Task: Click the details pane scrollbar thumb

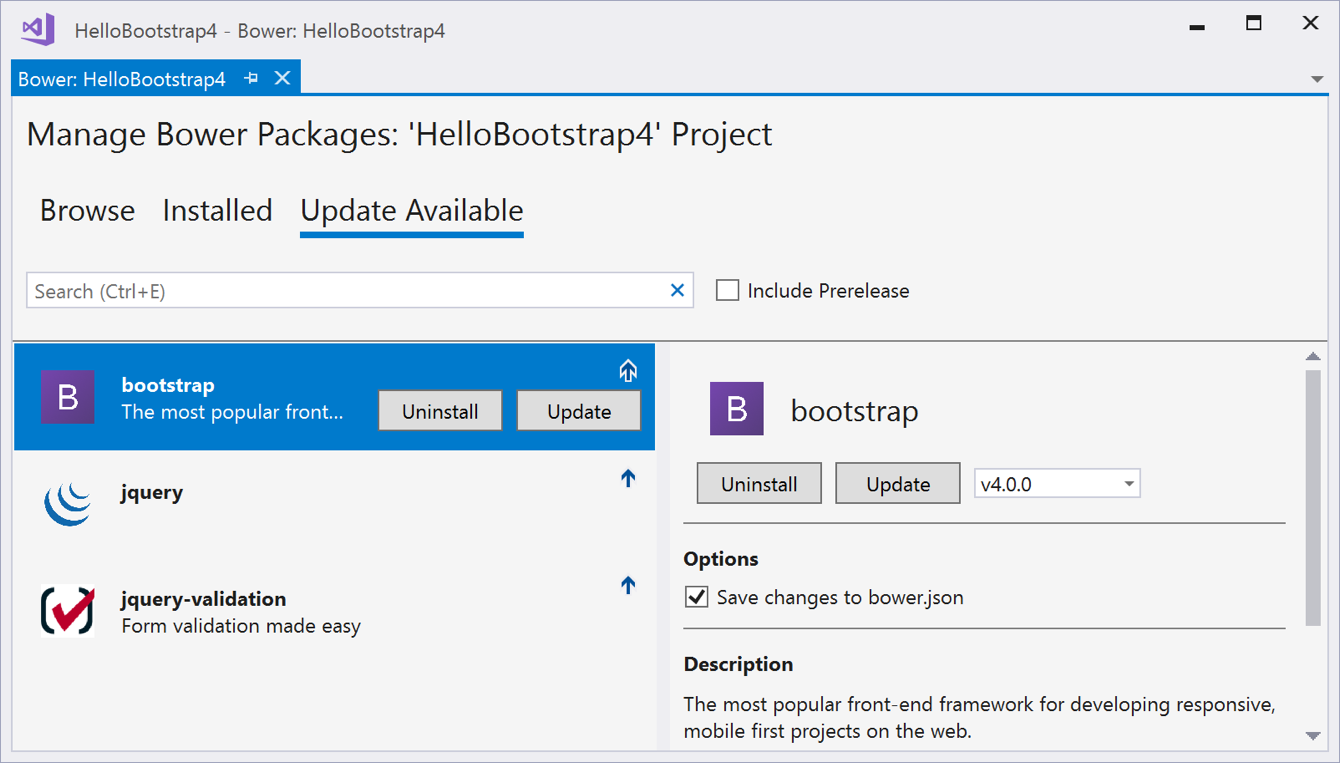Action: 1313,498
